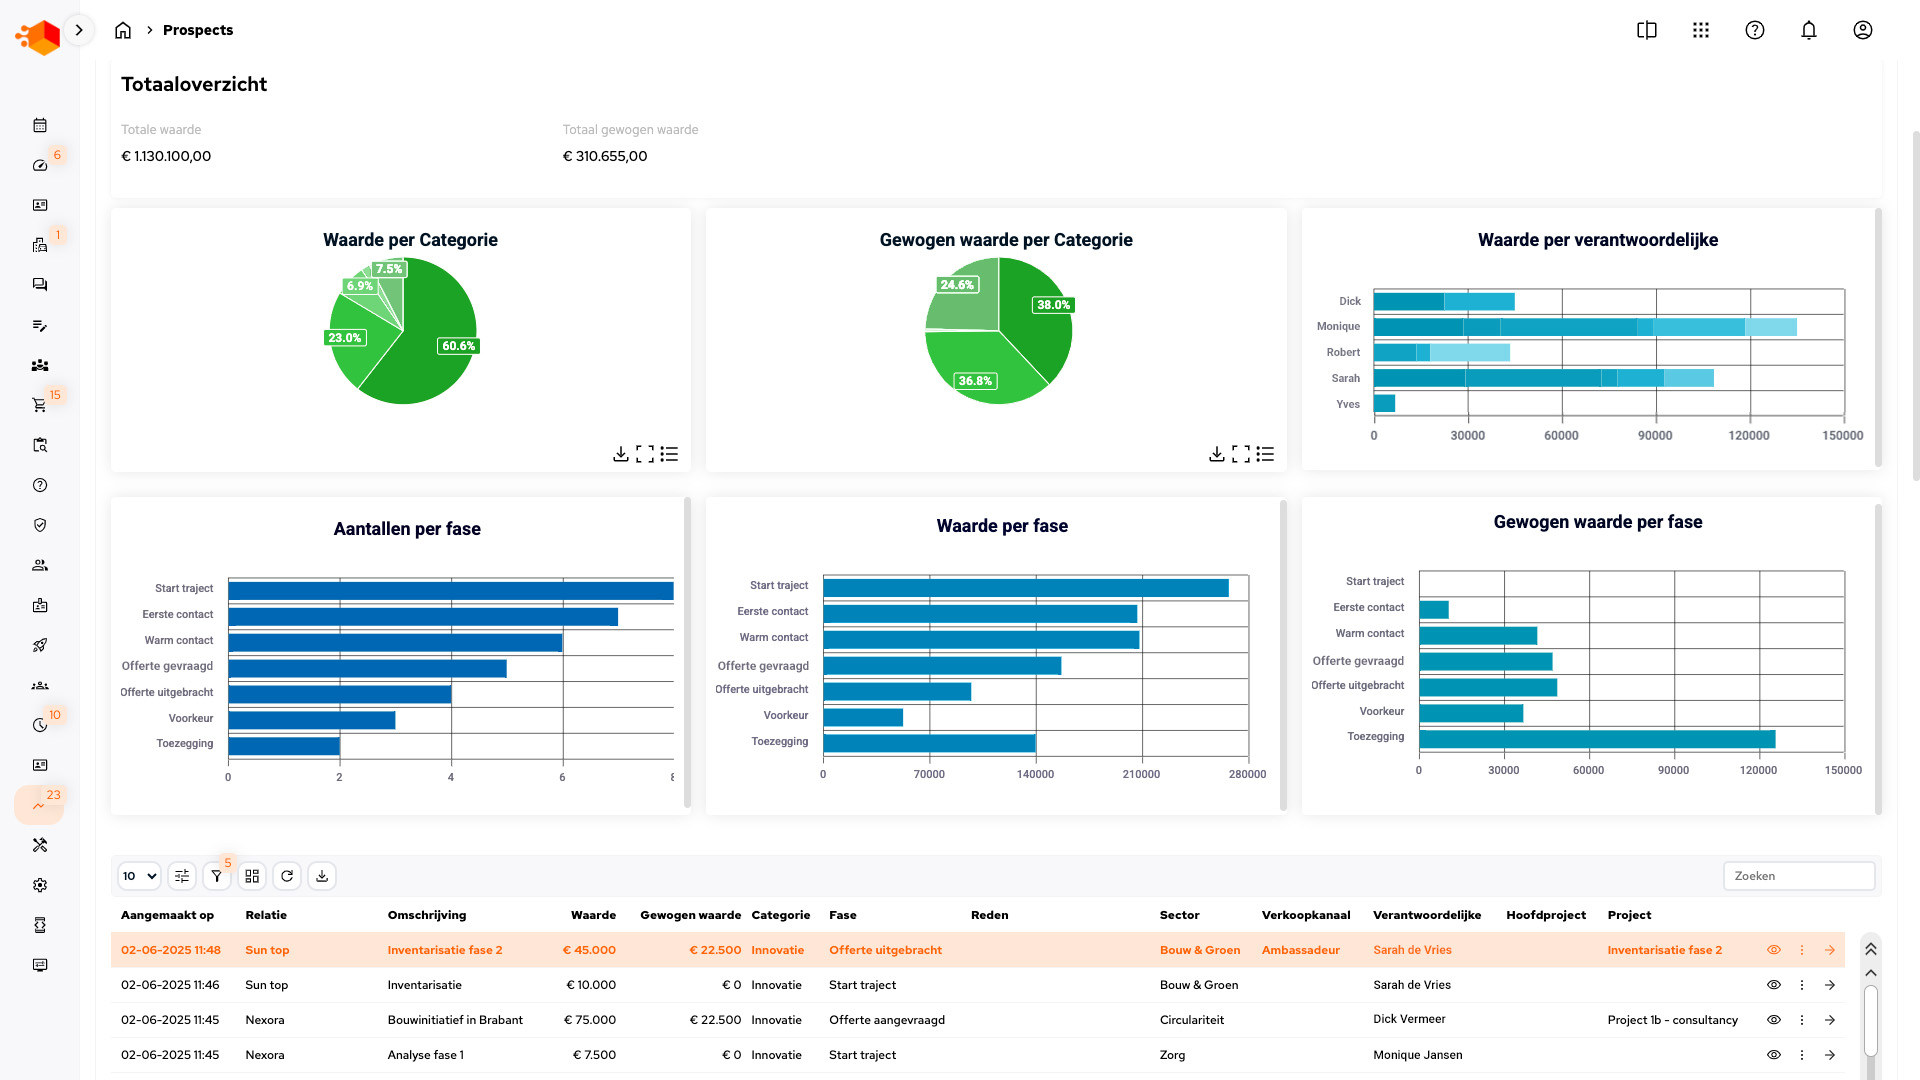
Task: Toggle eye icon for Bouwinitiatief in Brabant row
Action: point(1774,1020)
